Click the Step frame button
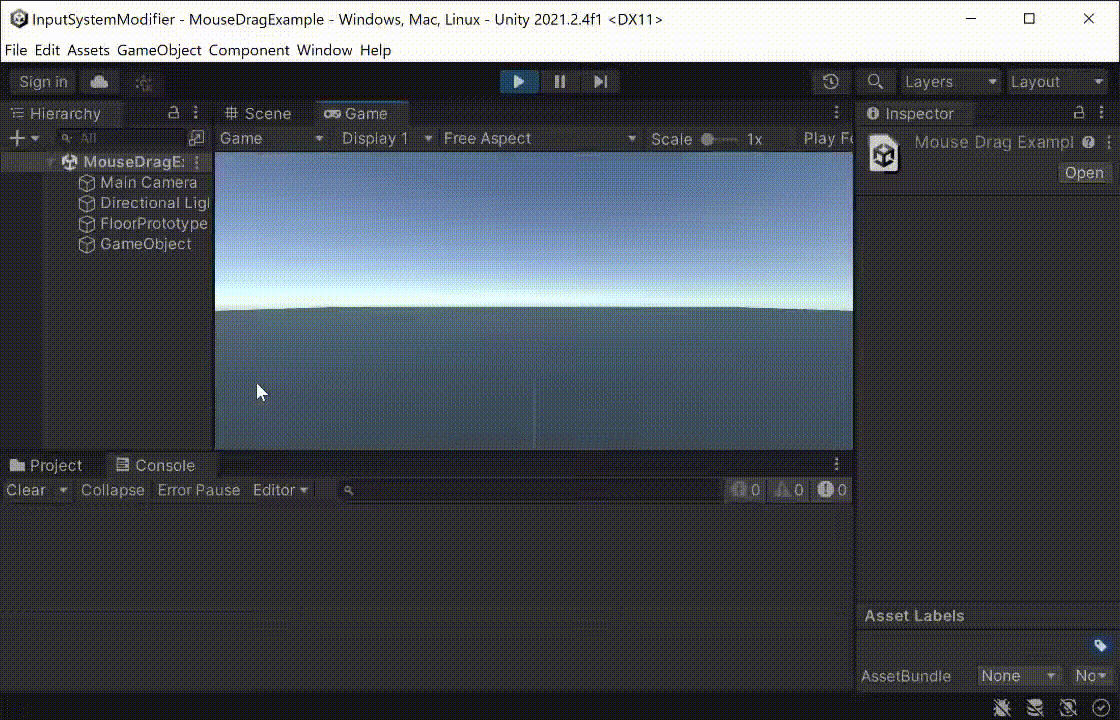The height and width of the screenshot is (720, 1120). point(600,82)
